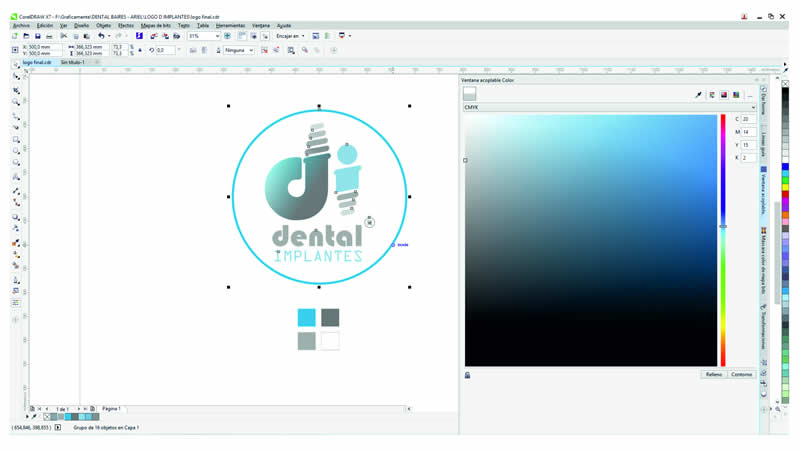Click the Relleno button
Image resolution: width=800 pixels, height=451 pixels.
pyautogui.click(x=714, y=374)
